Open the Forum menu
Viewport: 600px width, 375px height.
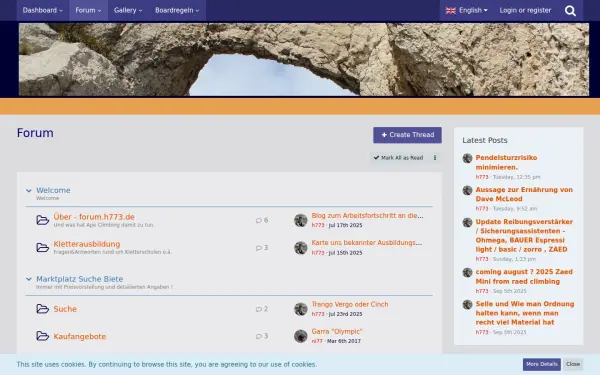pyautogui.click(x=88, y=10)
